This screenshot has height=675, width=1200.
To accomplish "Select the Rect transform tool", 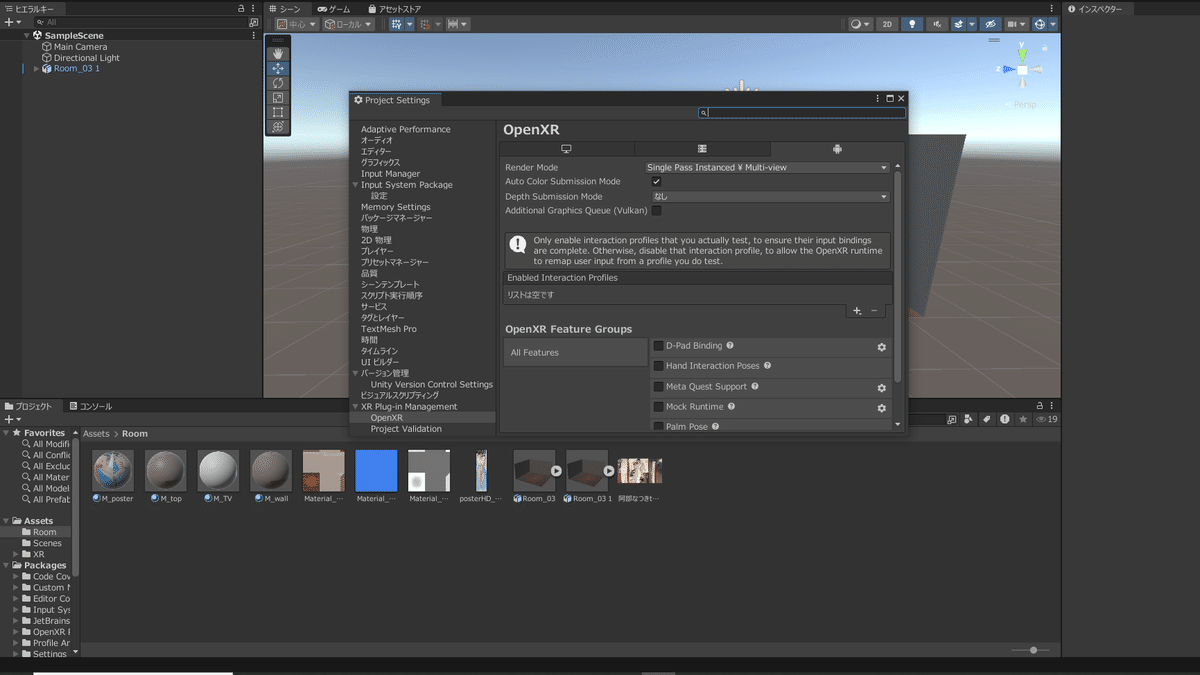I will click(x=278, y=112).
